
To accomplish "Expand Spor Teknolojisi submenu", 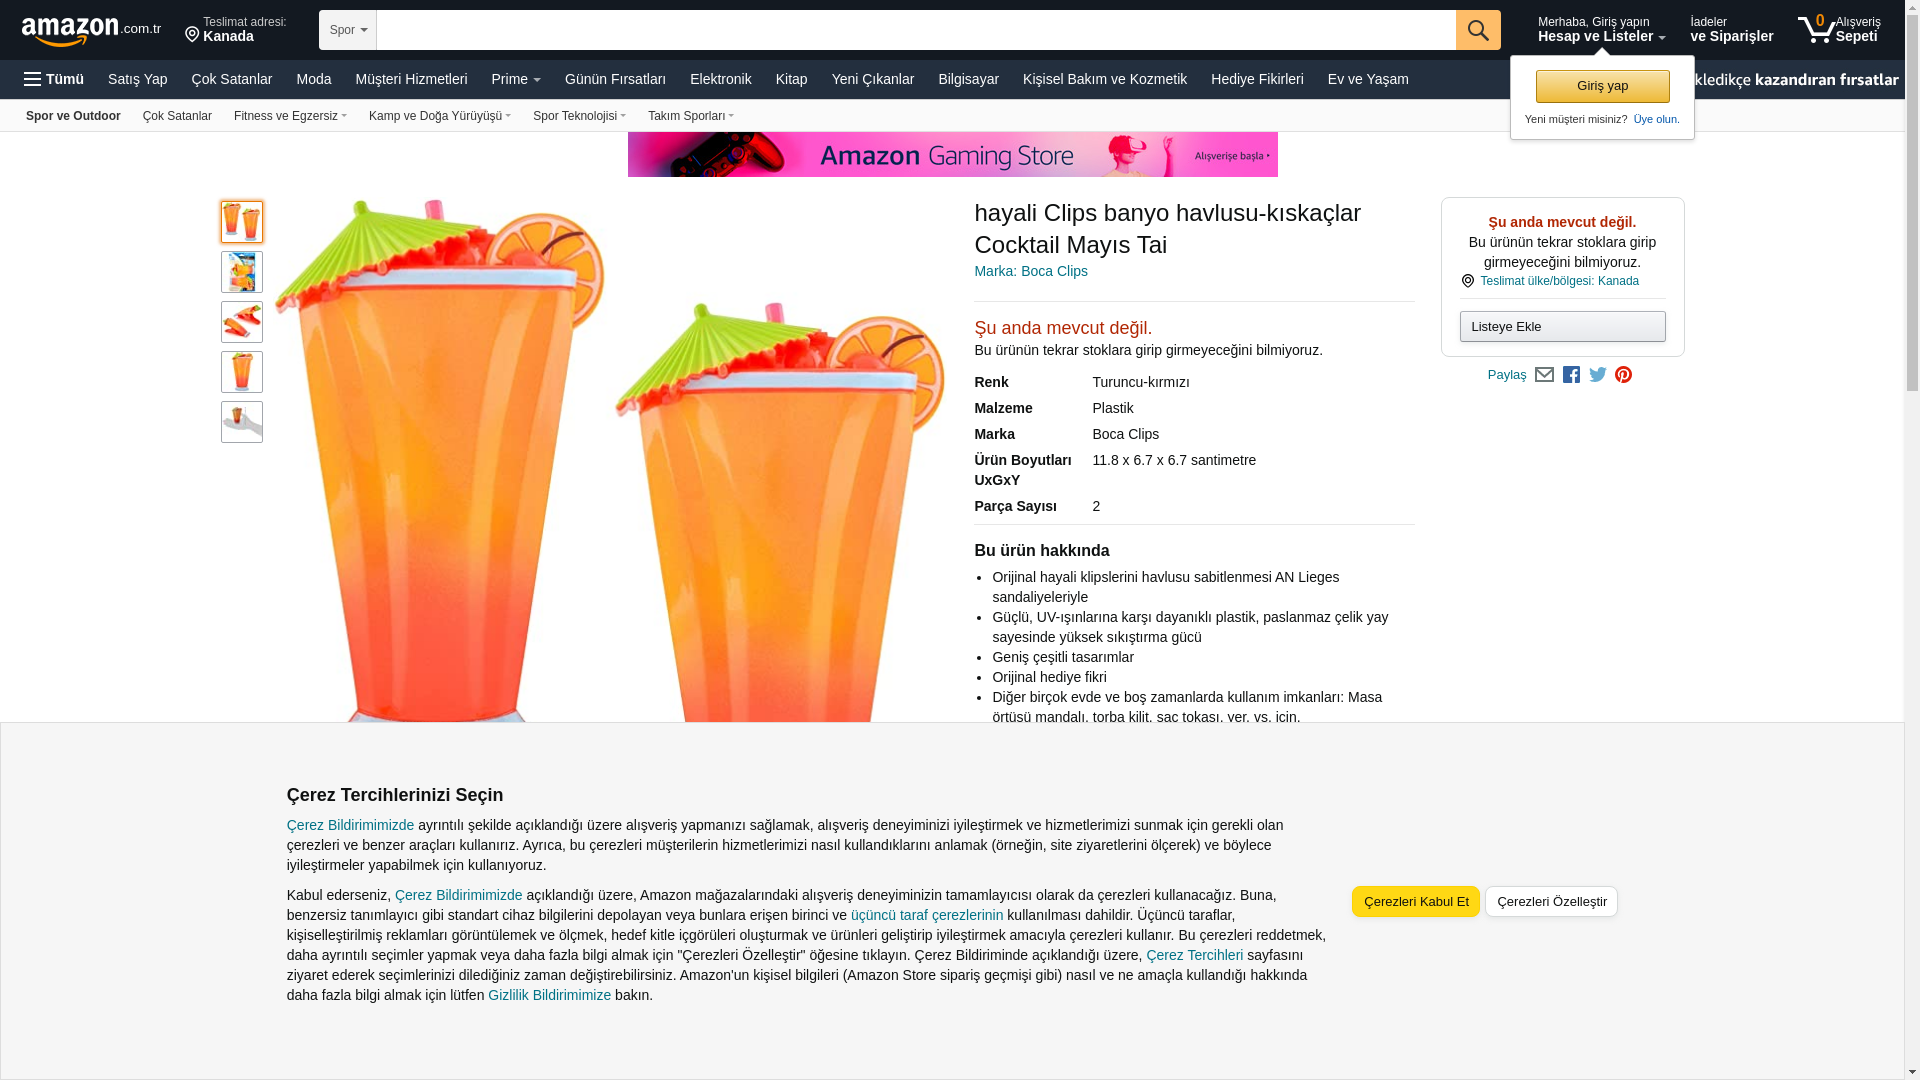I will coord(579,116).
